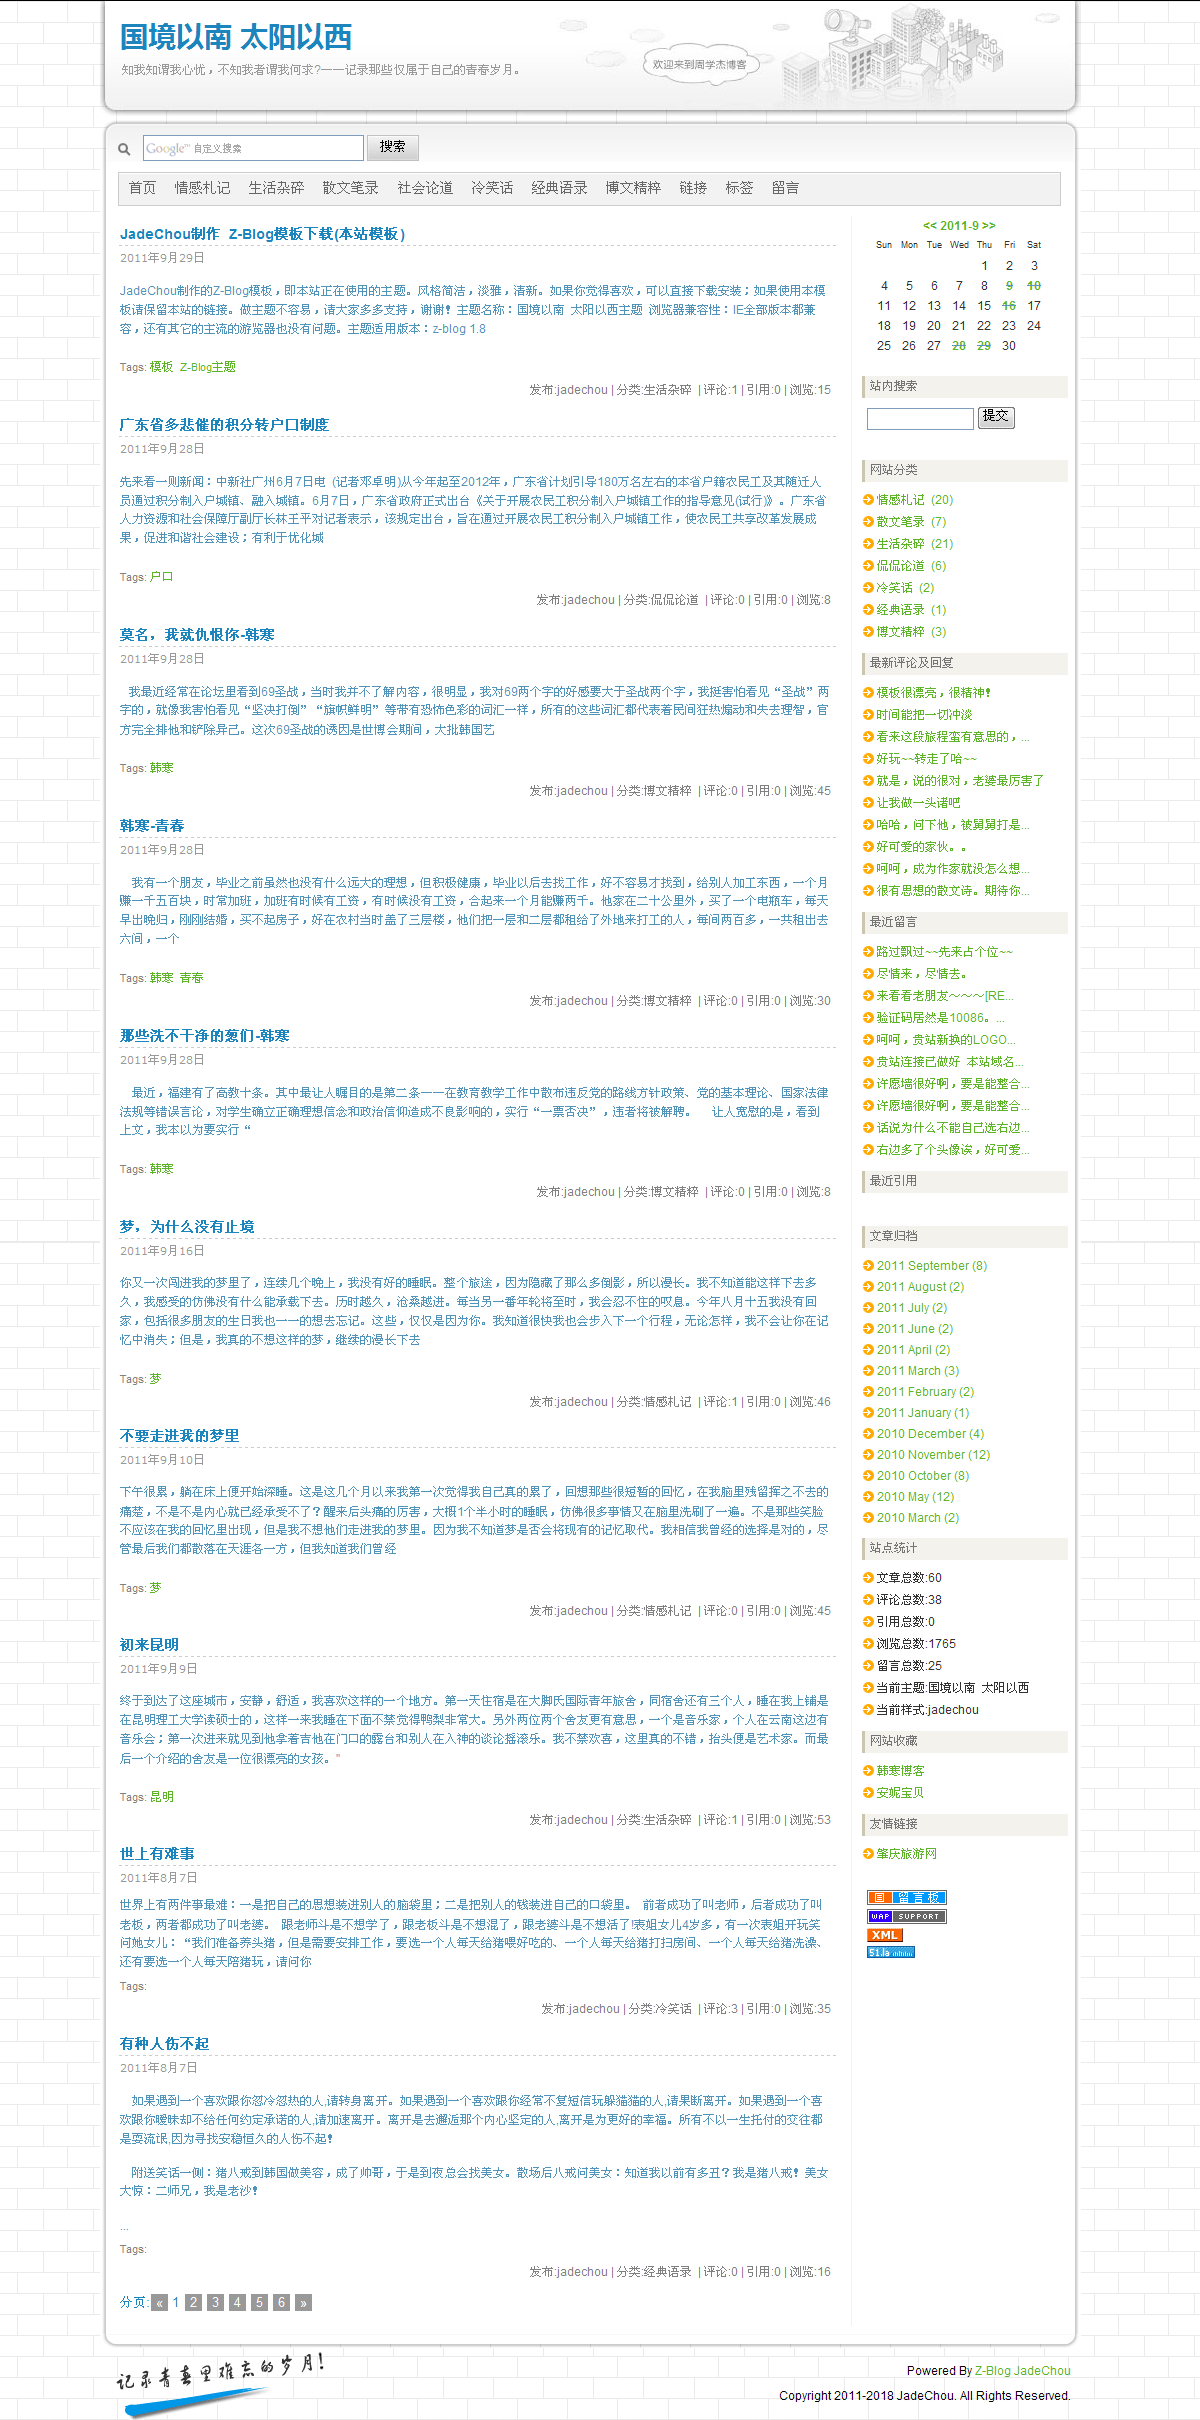Open the 生活杂碎 nav item

(x=276, y=188)
